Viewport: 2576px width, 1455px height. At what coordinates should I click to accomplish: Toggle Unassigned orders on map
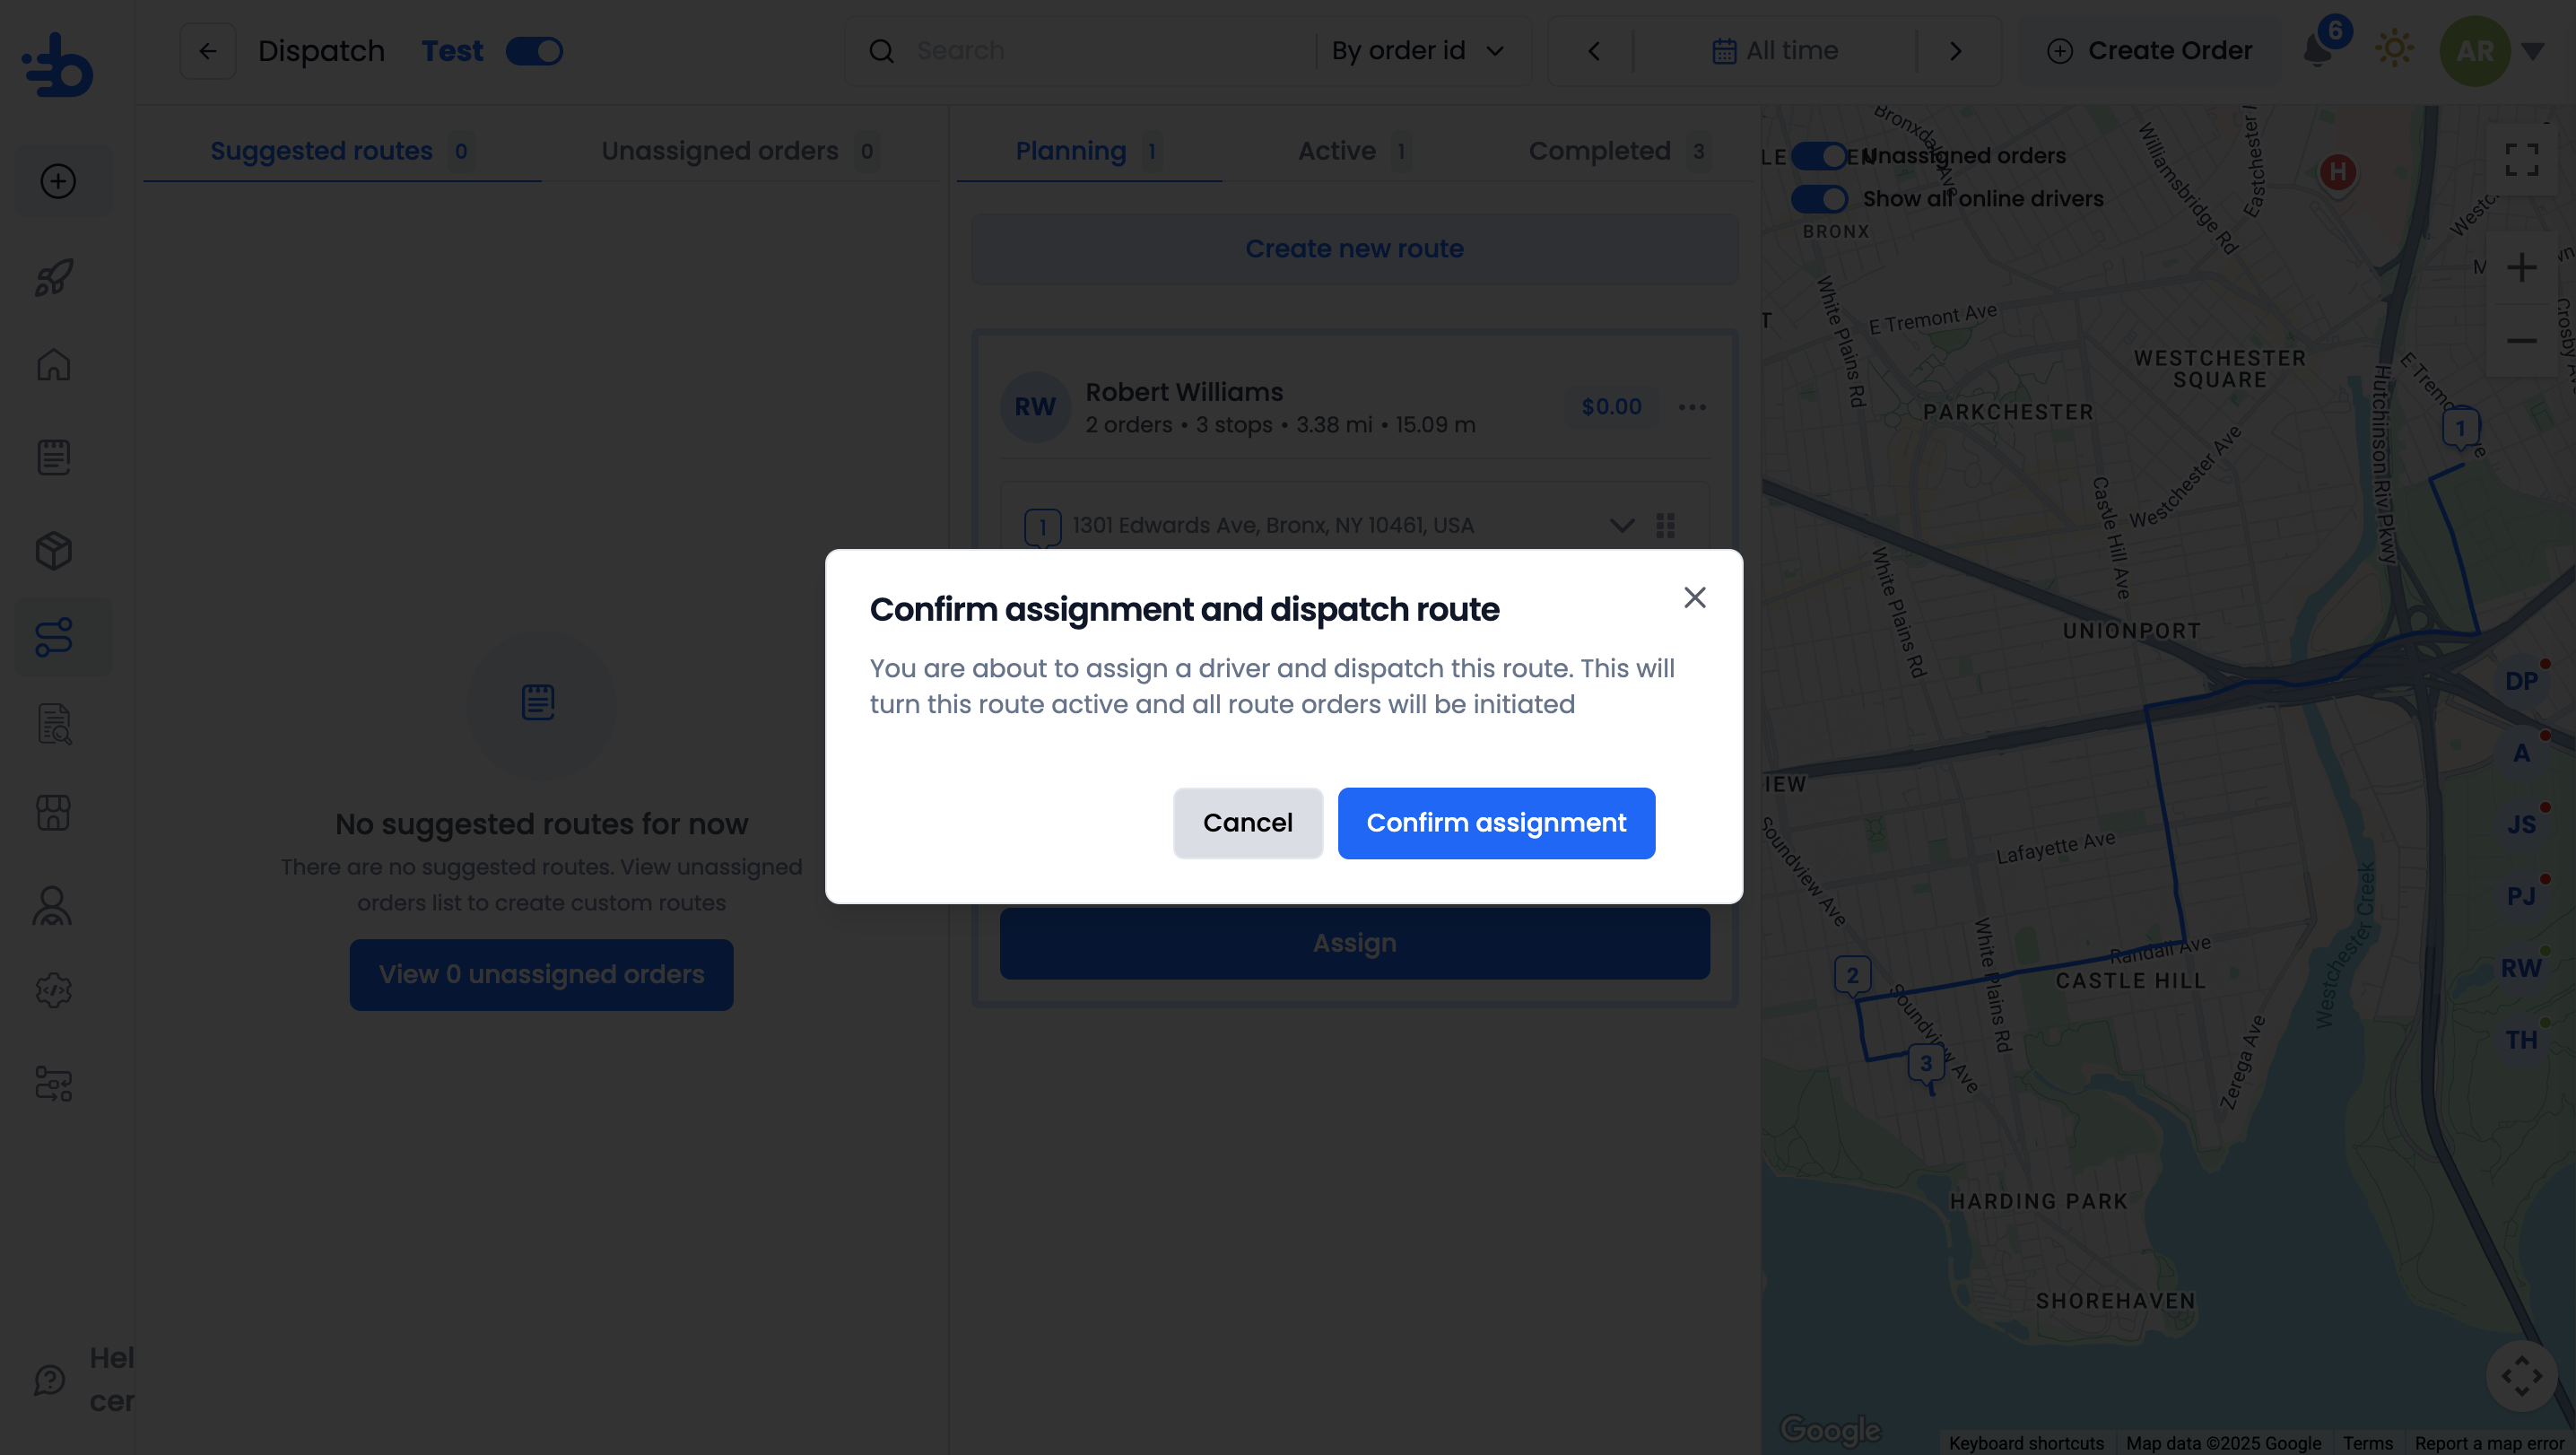click(1818, 156)
